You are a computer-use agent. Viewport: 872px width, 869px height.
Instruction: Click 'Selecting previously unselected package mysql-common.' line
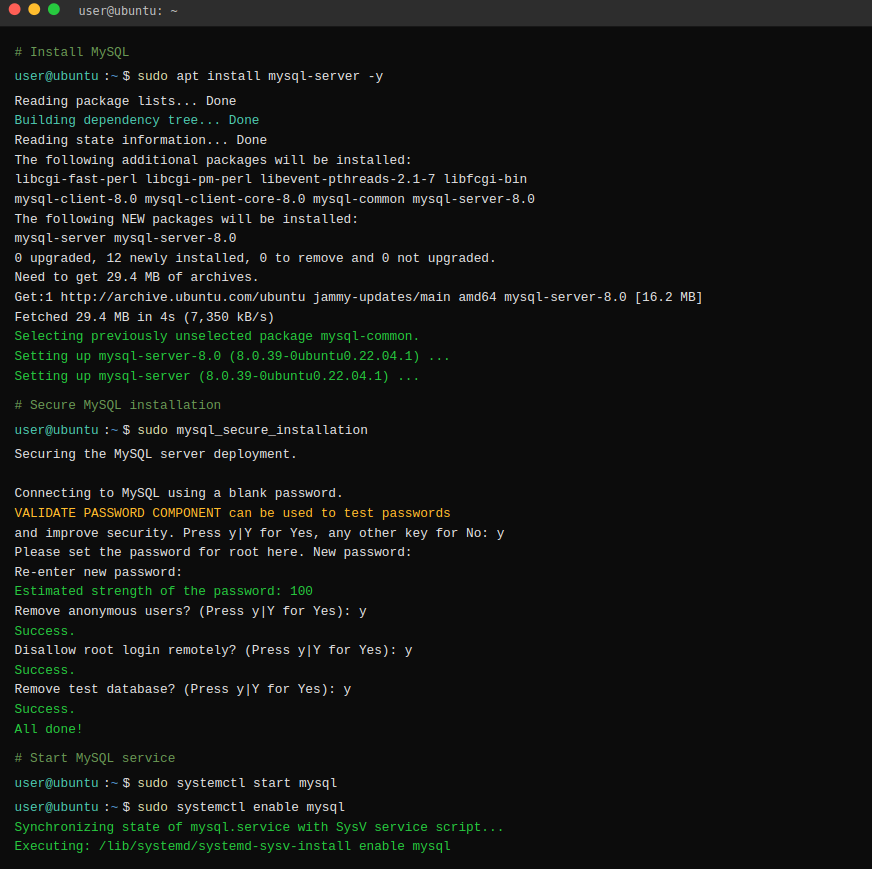[217, 336]
